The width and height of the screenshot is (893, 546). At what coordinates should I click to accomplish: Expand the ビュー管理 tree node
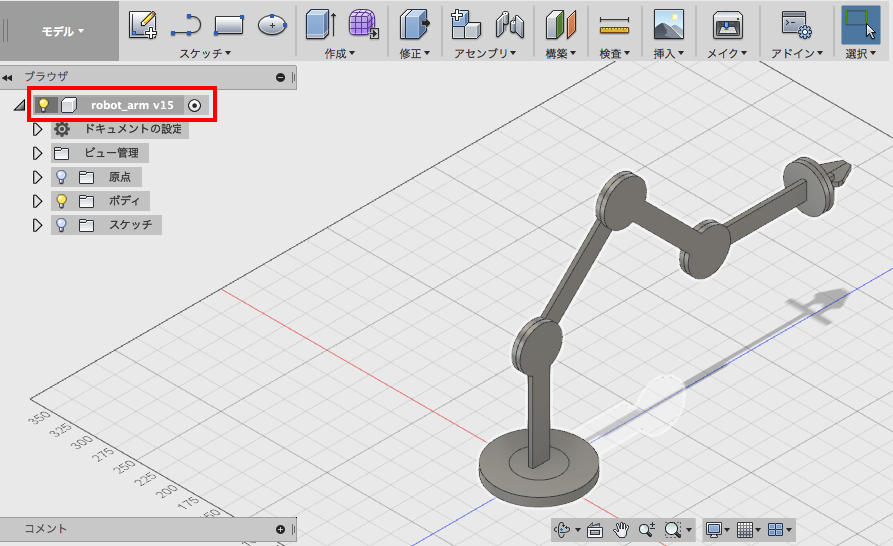click(38, 153)
